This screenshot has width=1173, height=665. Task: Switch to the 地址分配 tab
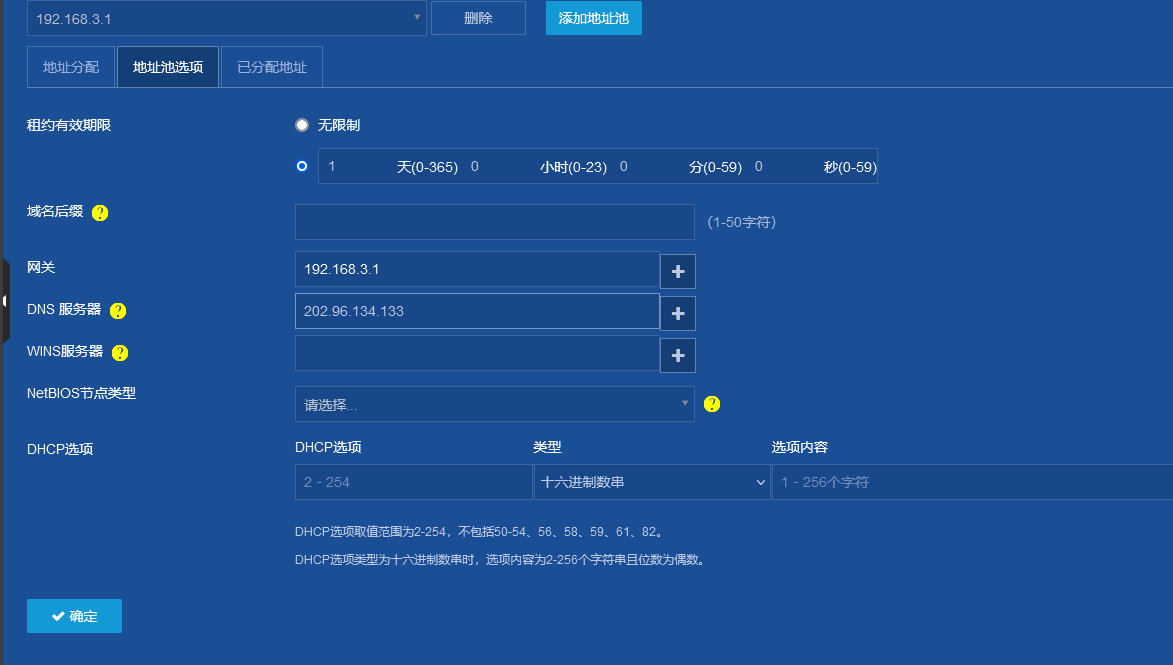coord(71,67)
